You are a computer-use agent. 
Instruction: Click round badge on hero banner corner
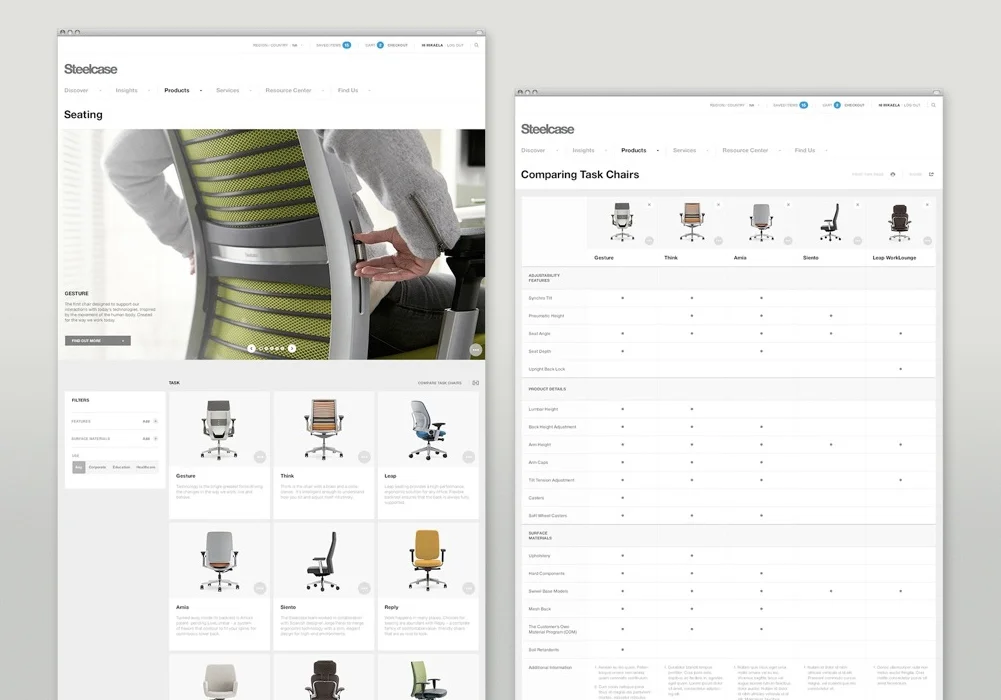476,350
